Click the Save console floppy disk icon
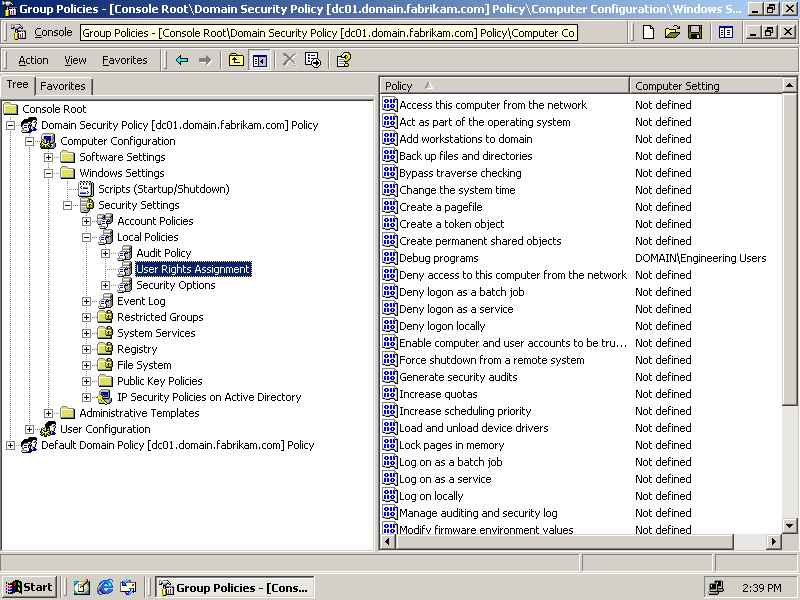This screenshot has height=600, width=800. tap(694, 33)
